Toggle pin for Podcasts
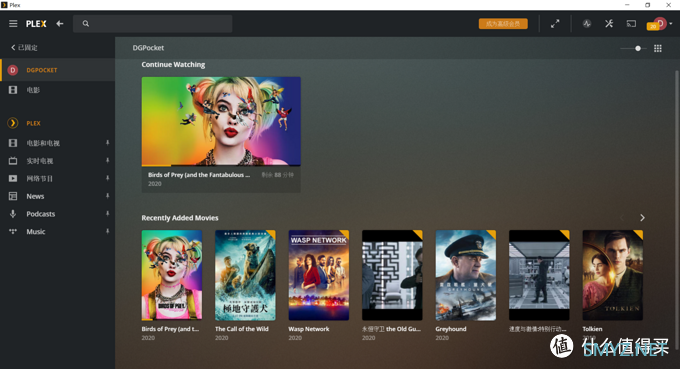 pyautogui.click(x=108, y=213)
